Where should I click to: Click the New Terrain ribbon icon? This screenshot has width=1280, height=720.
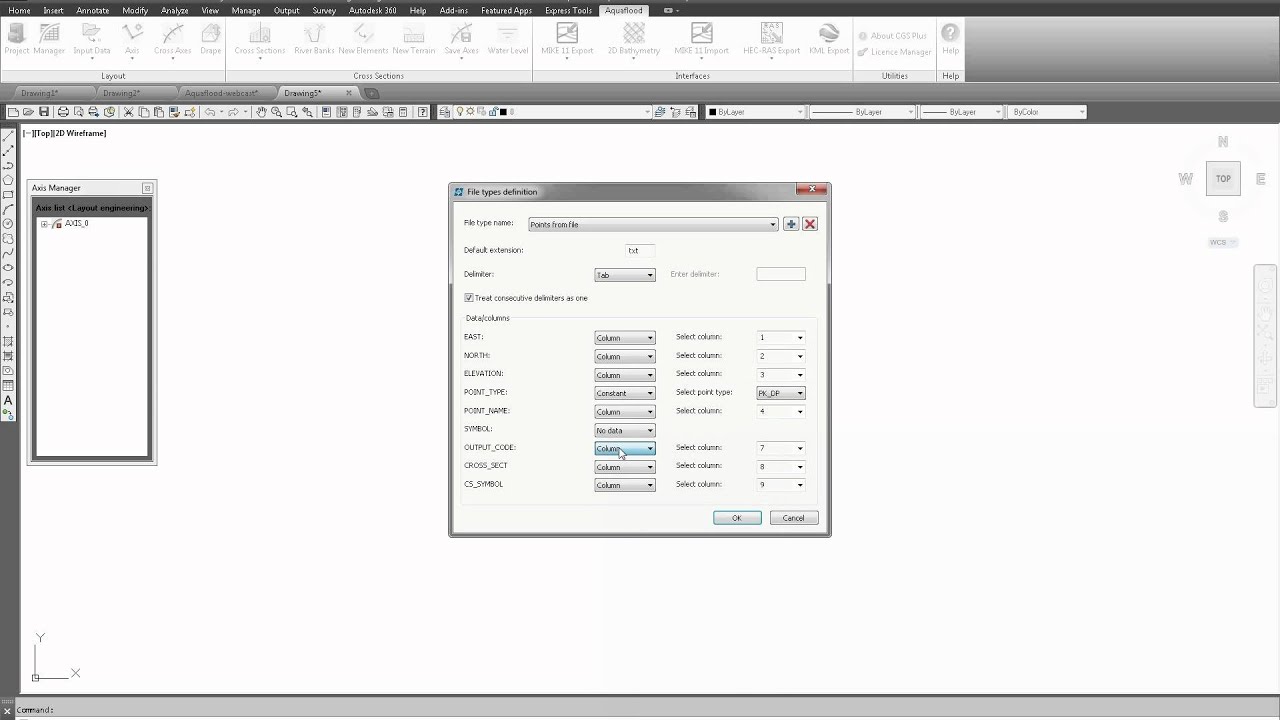tap(413, 39)
